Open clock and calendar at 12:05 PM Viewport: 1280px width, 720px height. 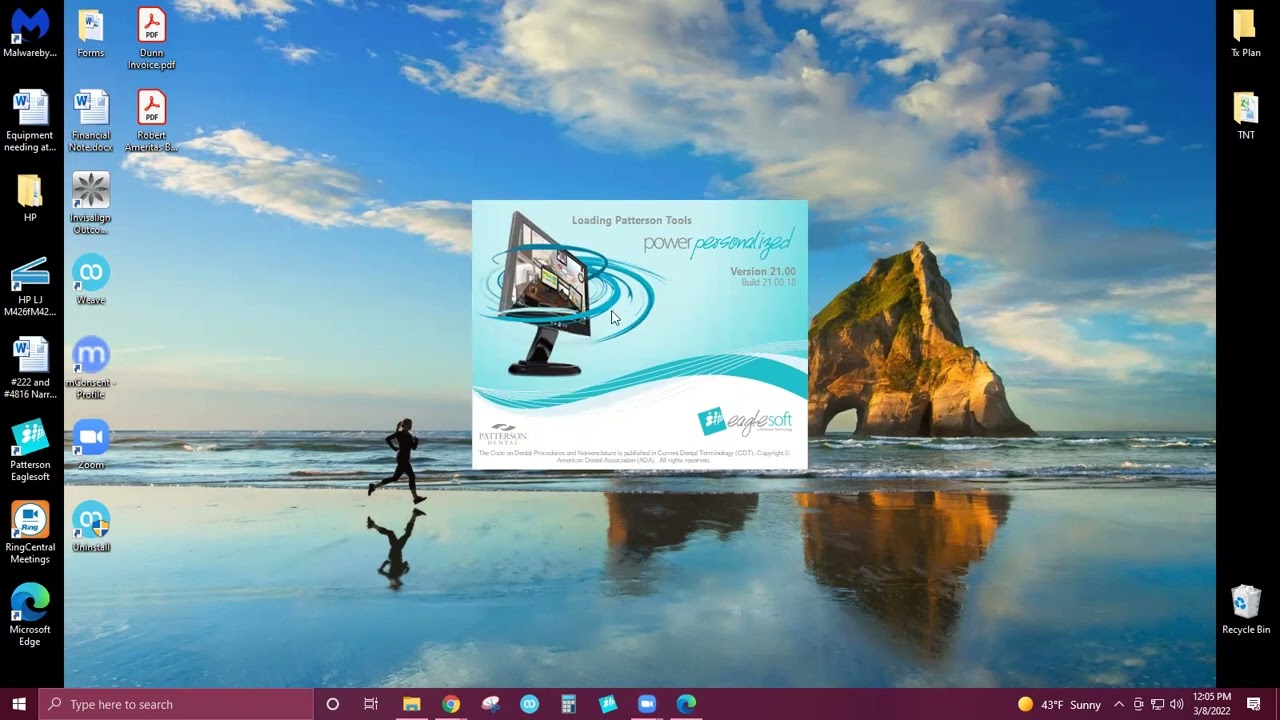(x=1212, y=704)
